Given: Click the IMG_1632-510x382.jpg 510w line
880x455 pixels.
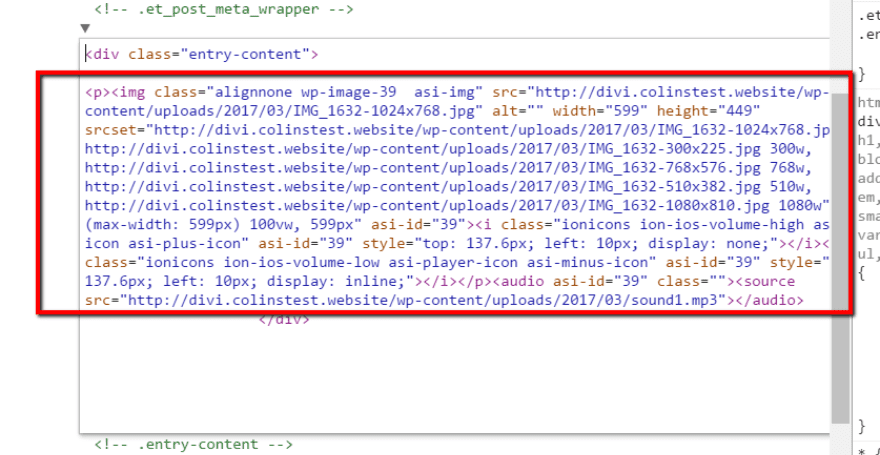Looking at the screenshot, I should [x=448, y=186].
